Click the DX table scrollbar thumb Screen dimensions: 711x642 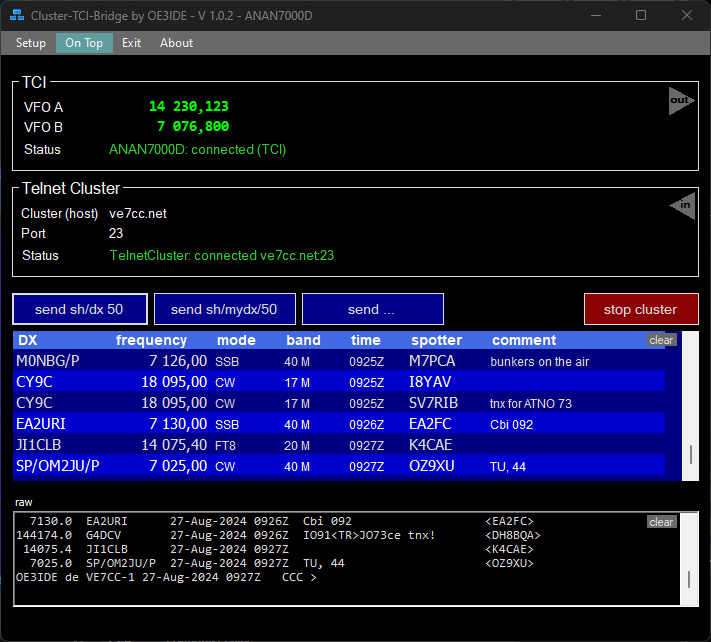[691, 454]
